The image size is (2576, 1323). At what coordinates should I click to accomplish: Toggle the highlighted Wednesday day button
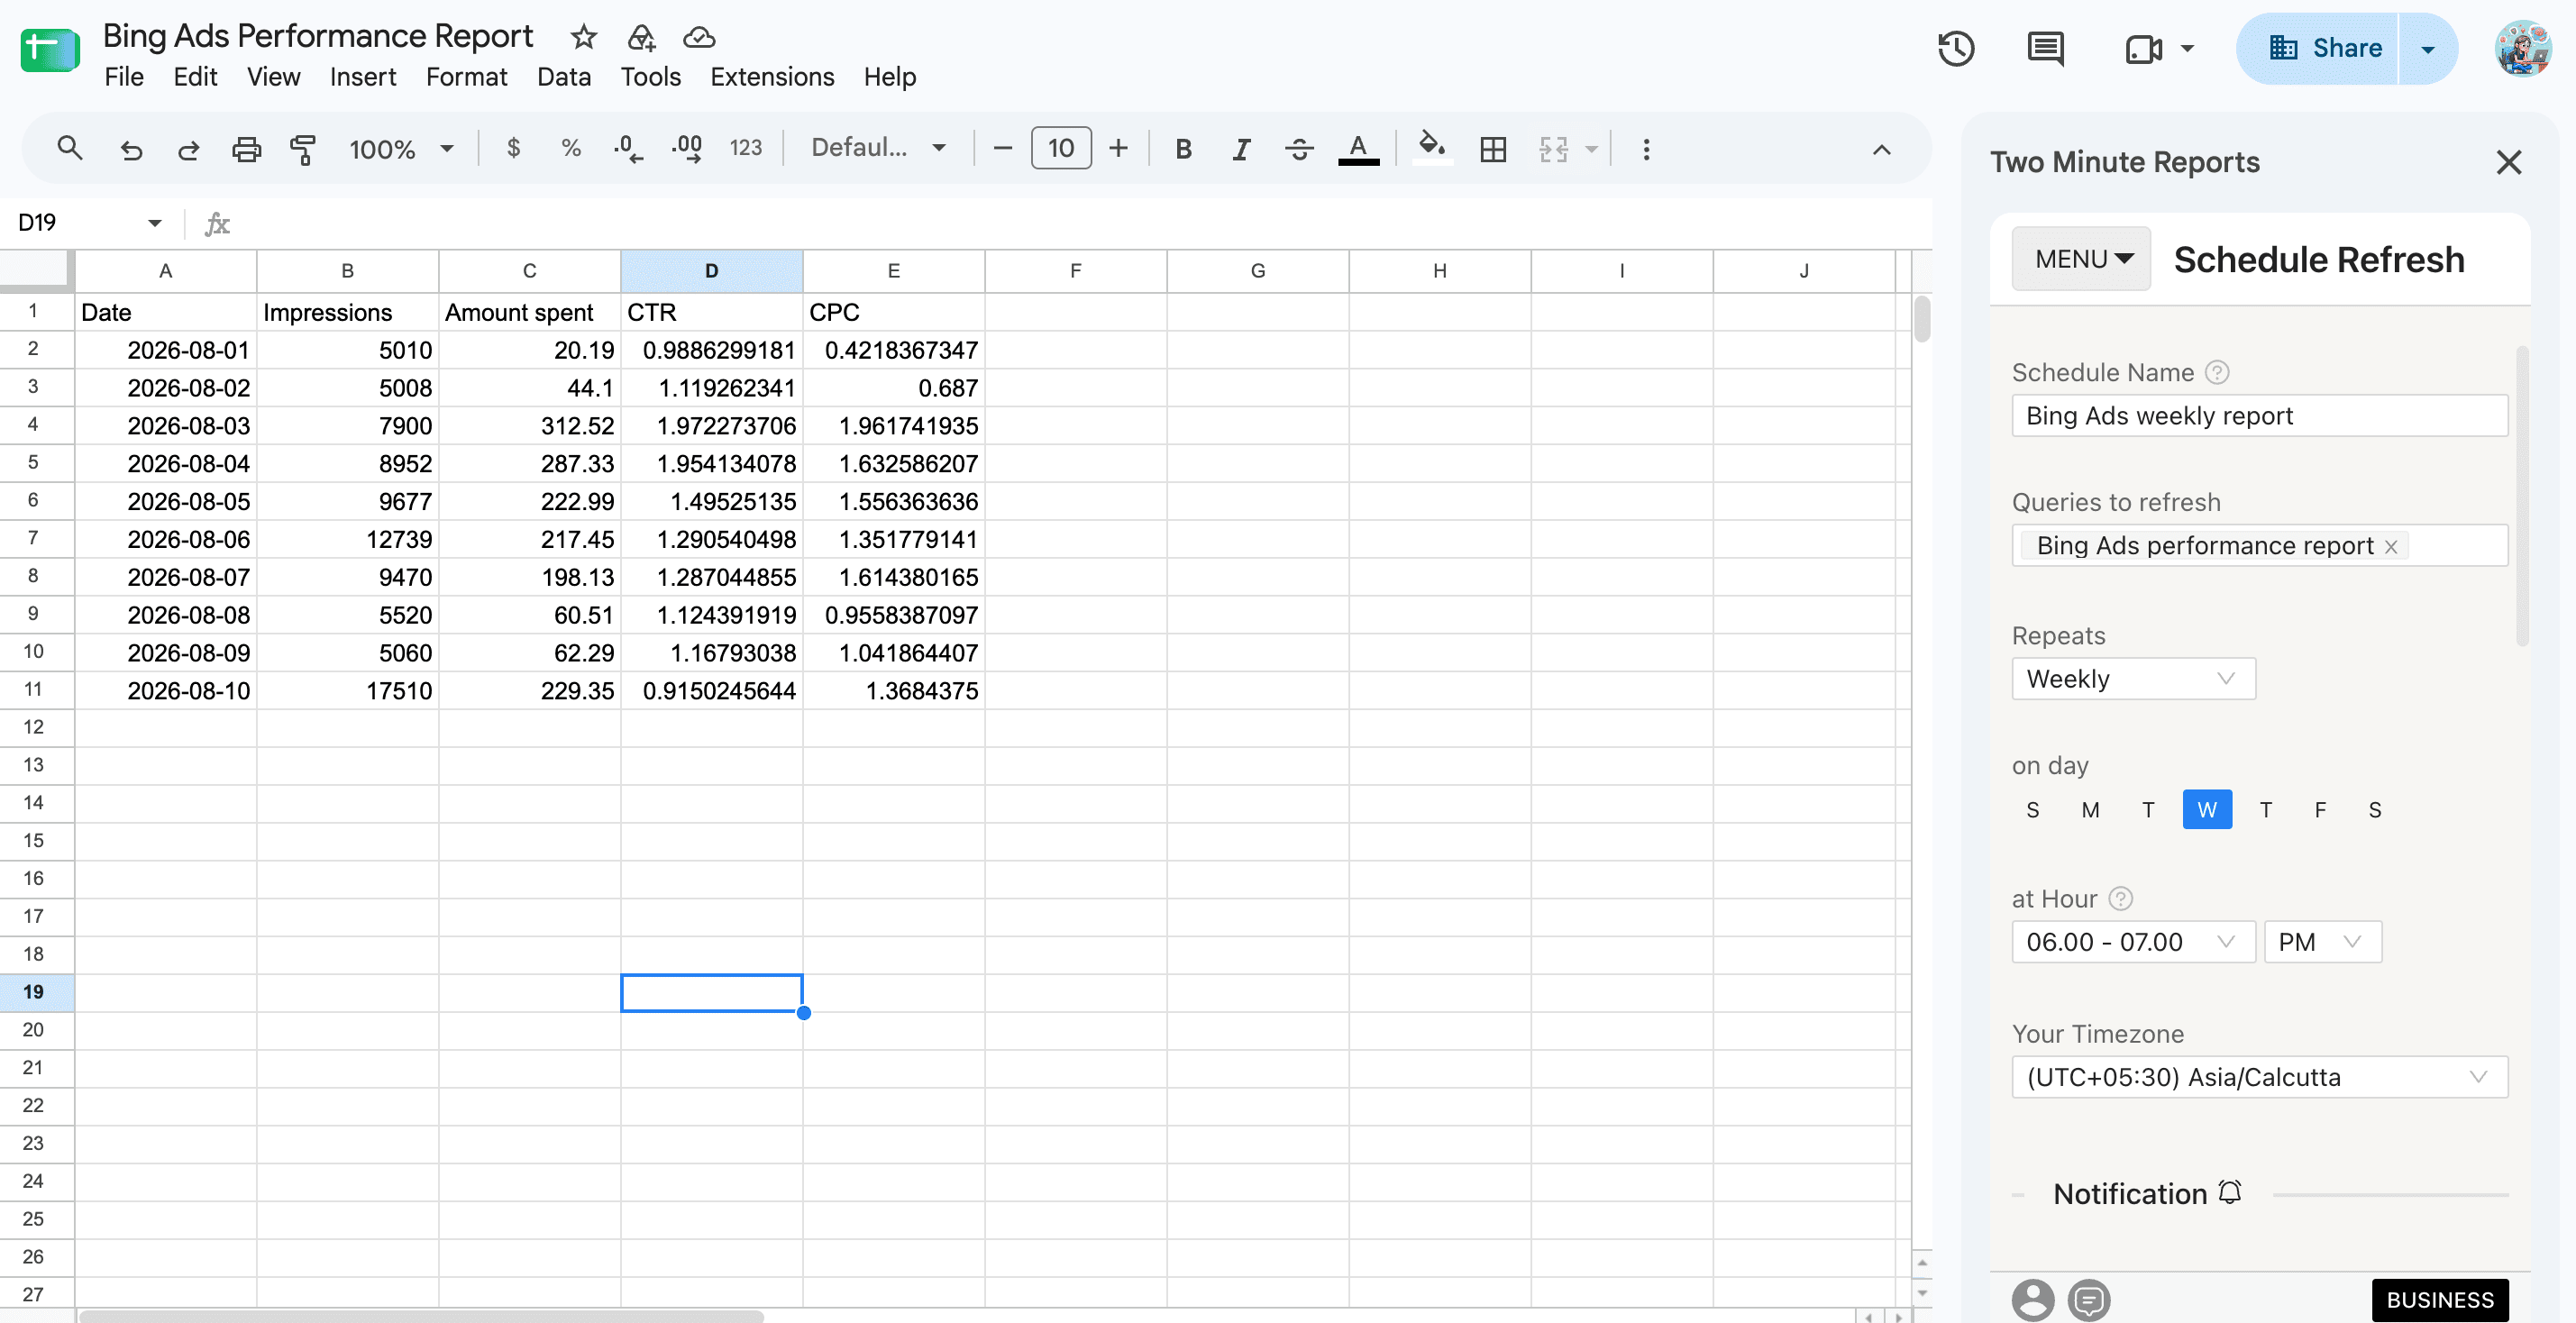click(2207, 809)
